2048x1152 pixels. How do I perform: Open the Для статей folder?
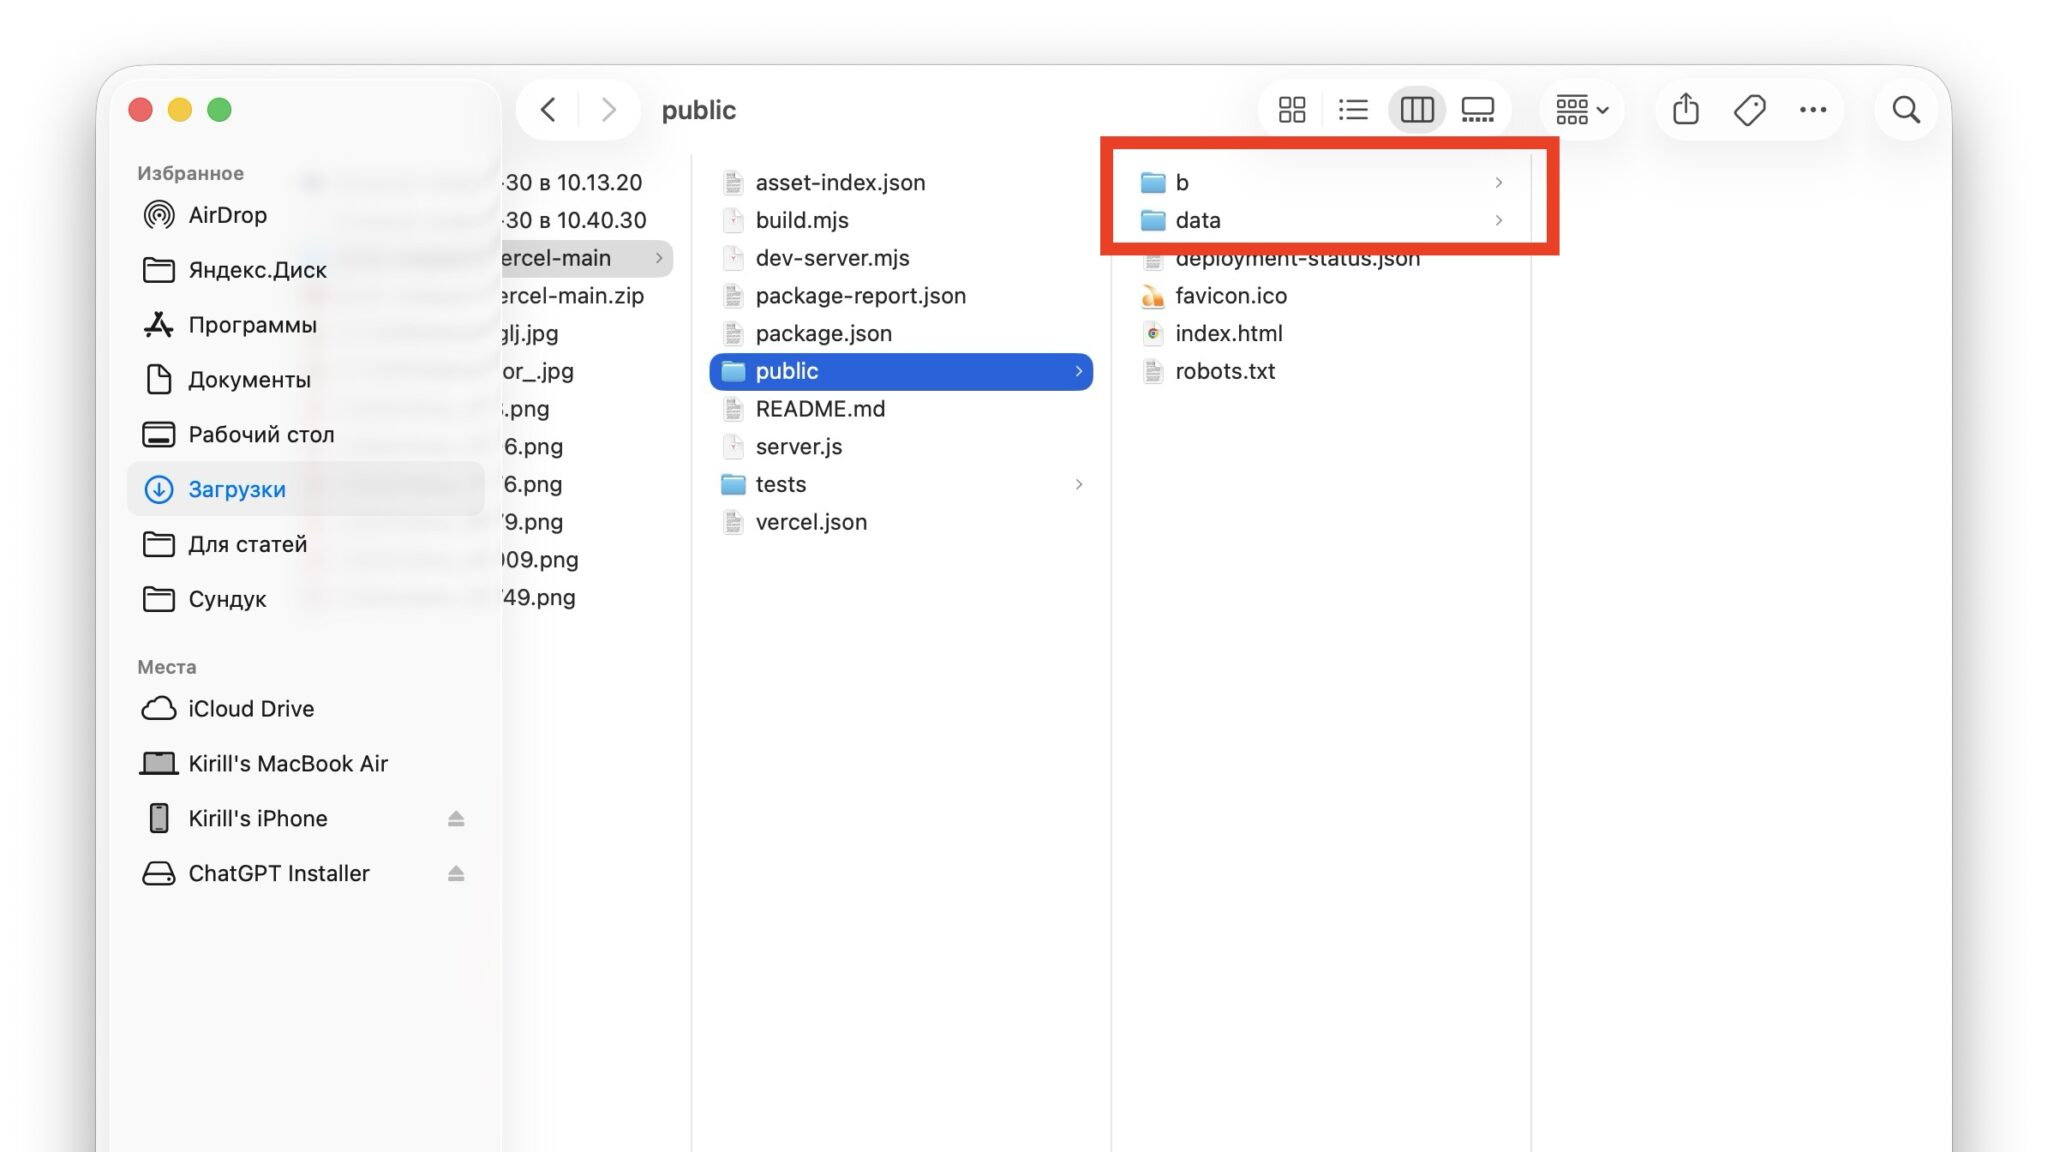tap(306, 544)
